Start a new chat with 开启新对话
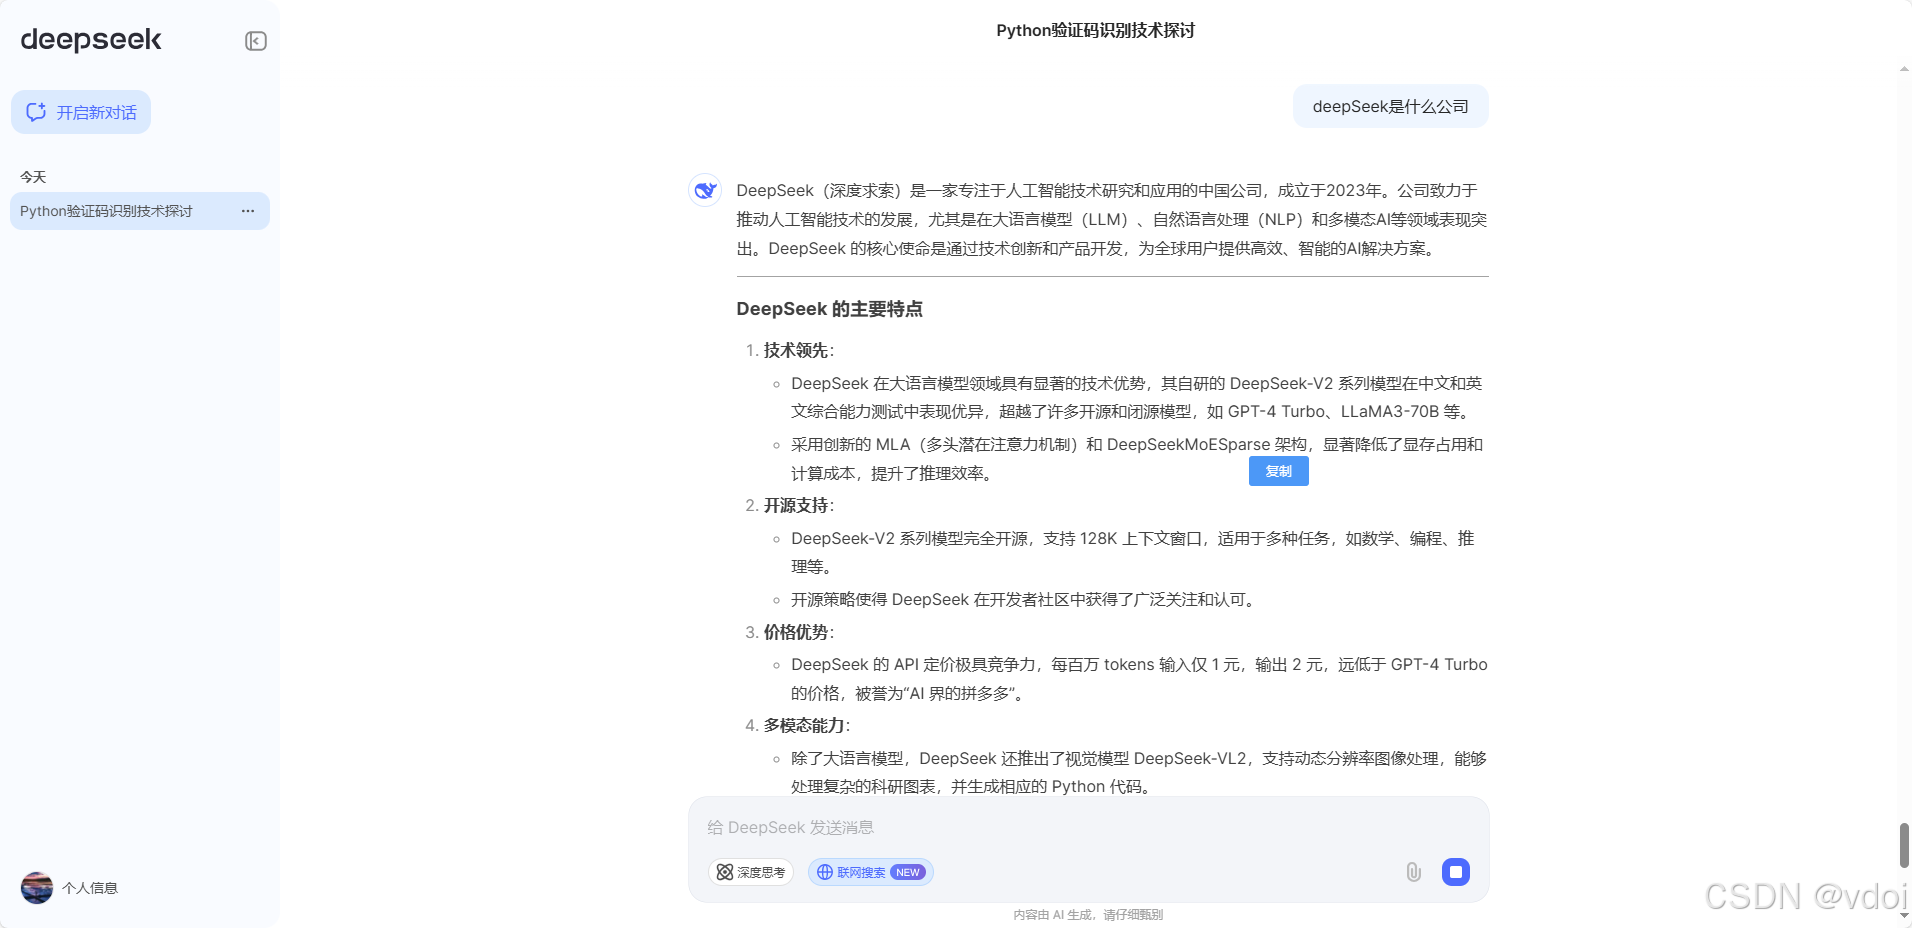This screenshot has width=1912, height=928. 81,112
